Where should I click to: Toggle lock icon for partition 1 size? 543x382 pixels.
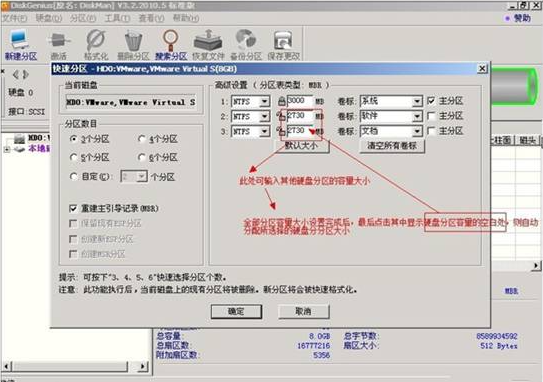click(282, 101)
